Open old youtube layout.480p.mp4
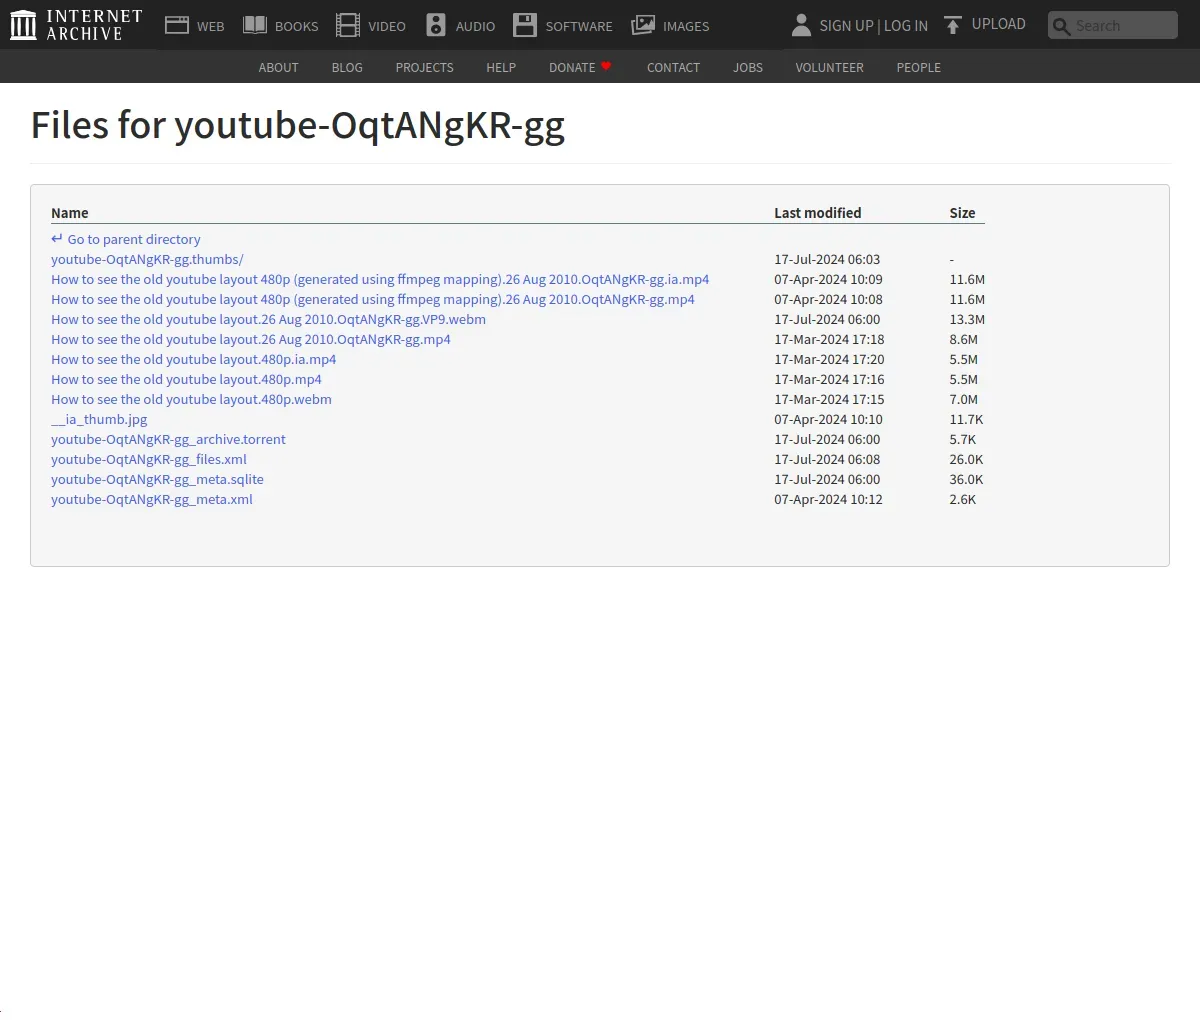Screen dimensions: 1200x1020 186,379
